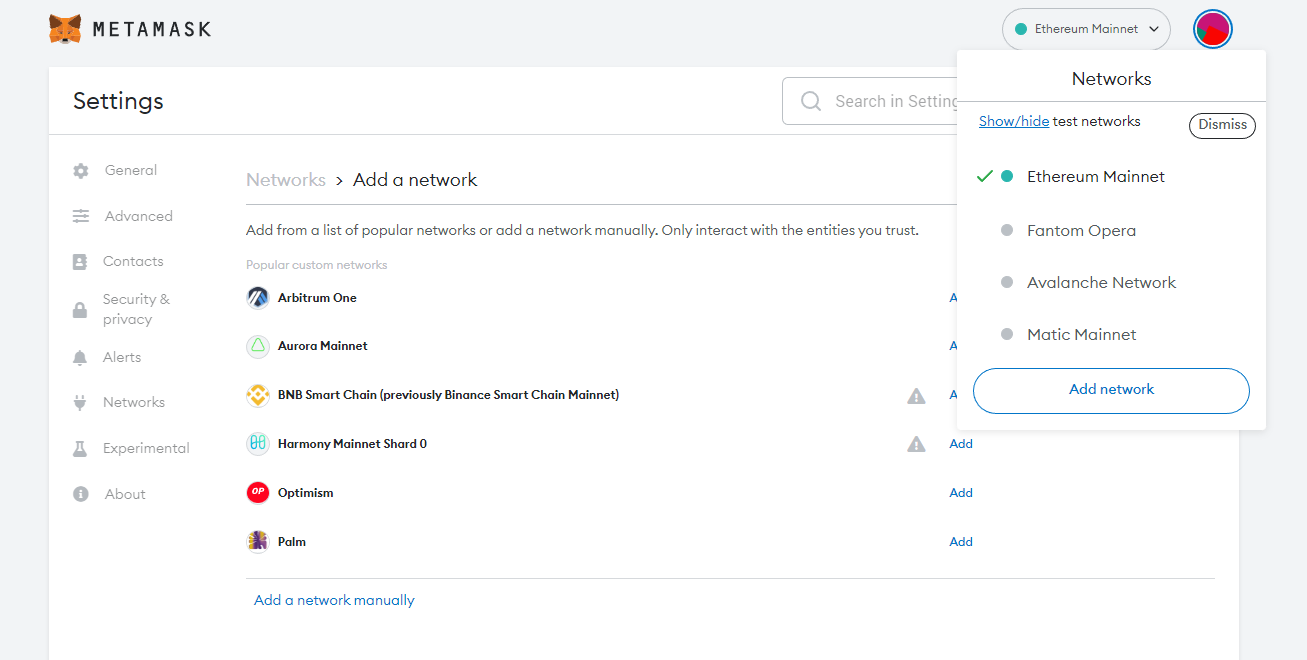The height and width of the screenshot is (660, 1307).
Task: Click the Advanced sliders icon
Action: point(81,216)
